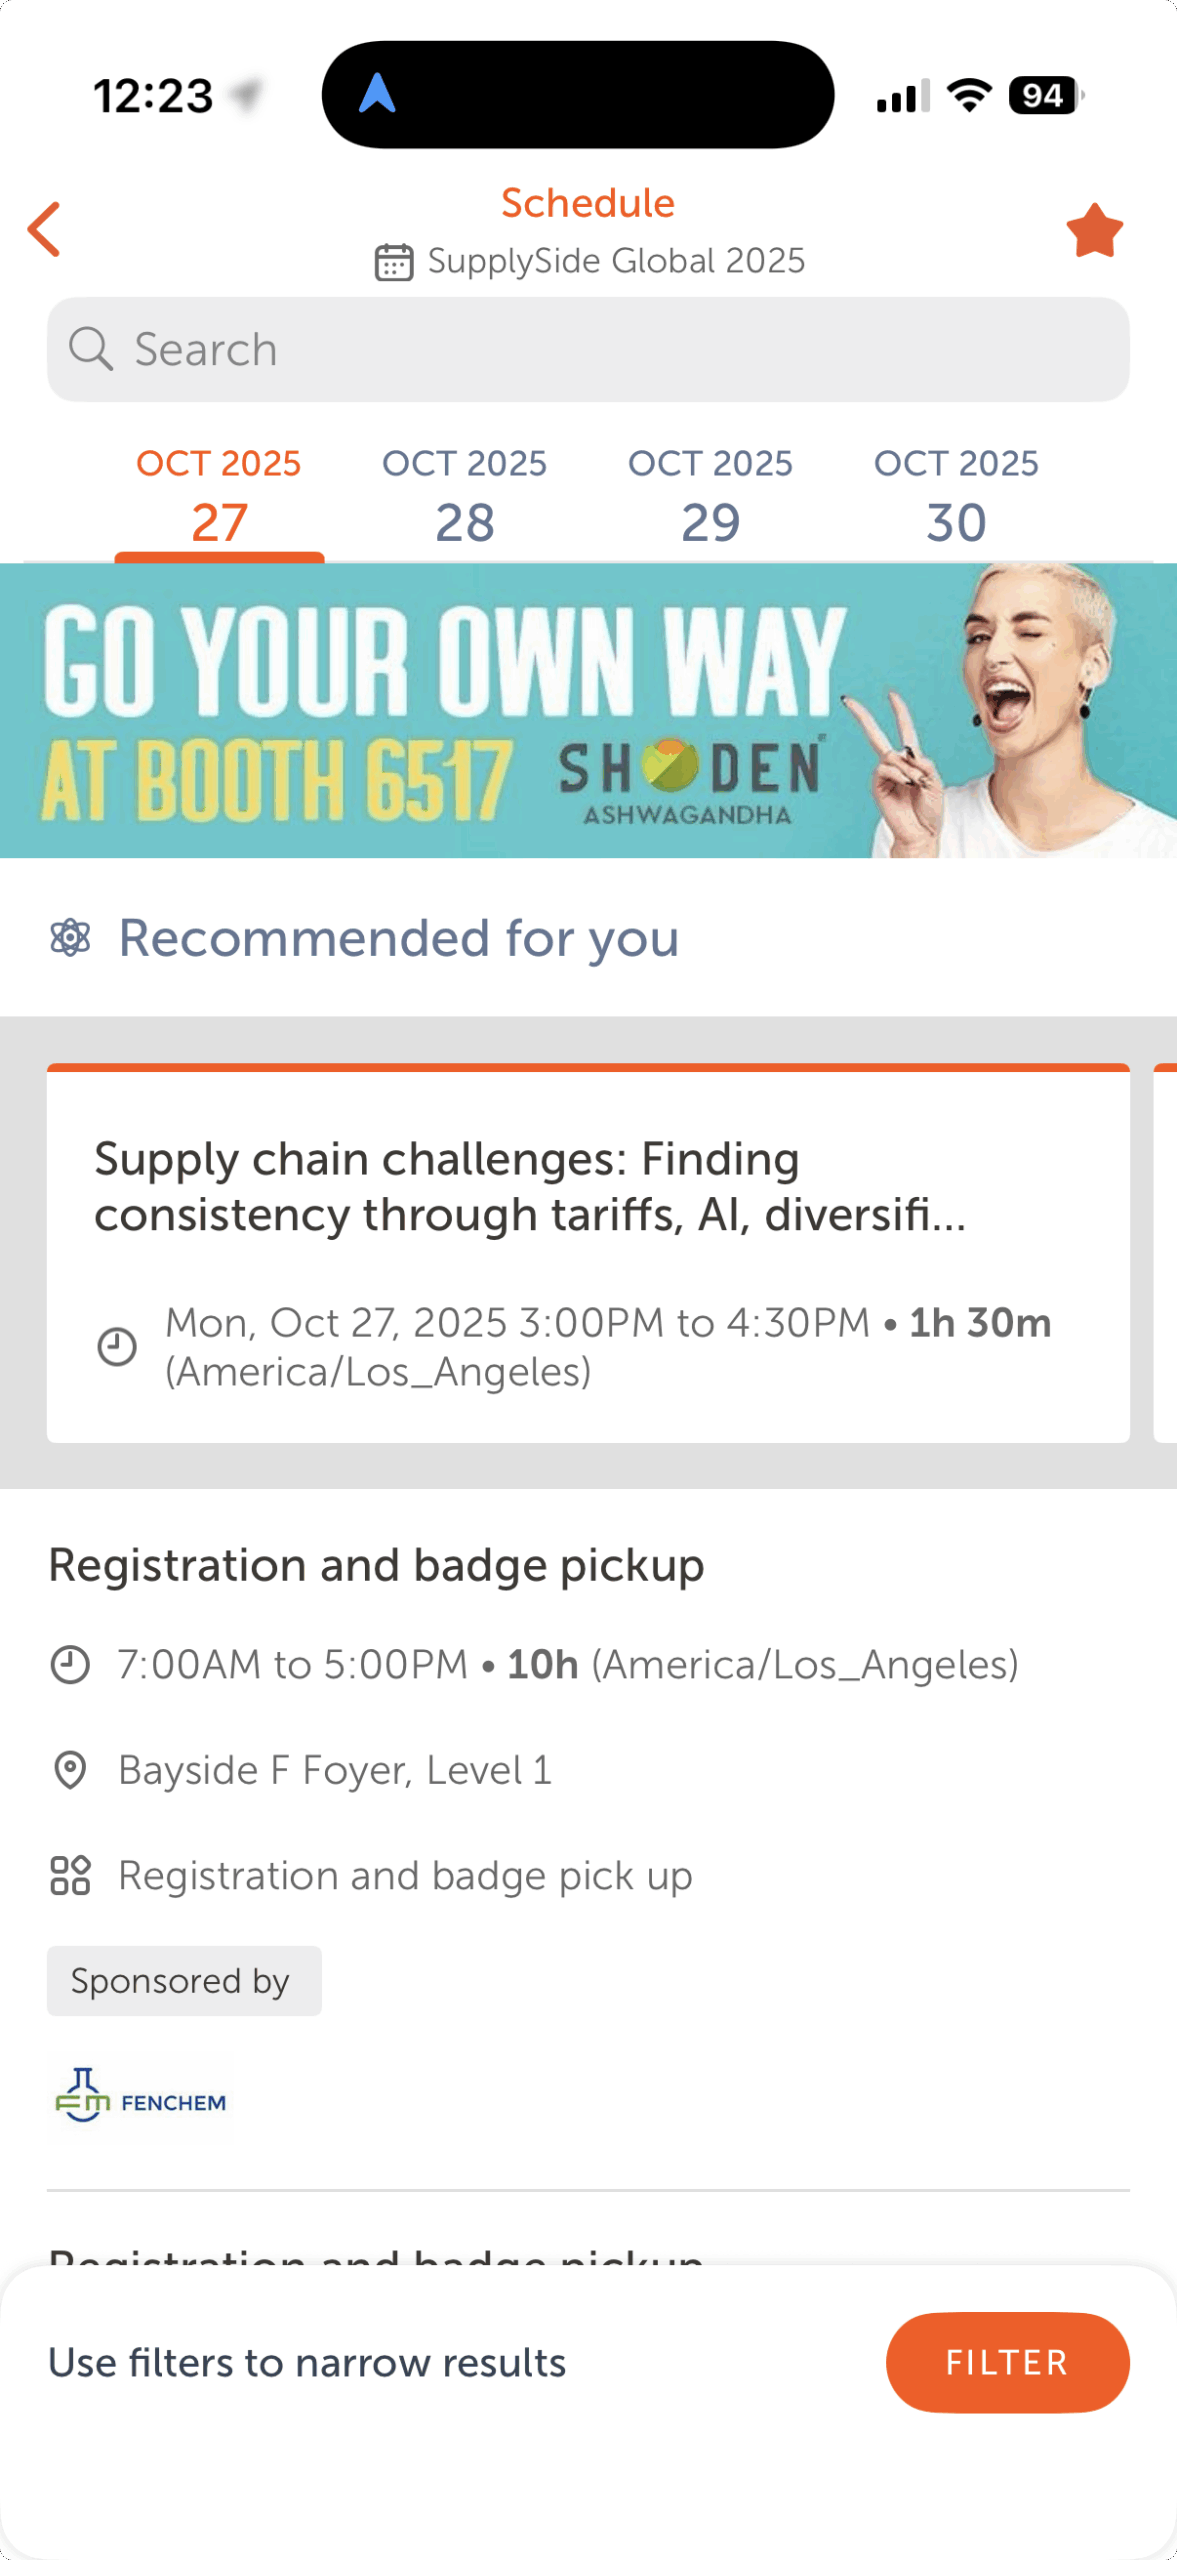Screen dimensions: 1177x2560
Task: Tap the atom icon beside Recommended for you
Action: coord(70,938)
